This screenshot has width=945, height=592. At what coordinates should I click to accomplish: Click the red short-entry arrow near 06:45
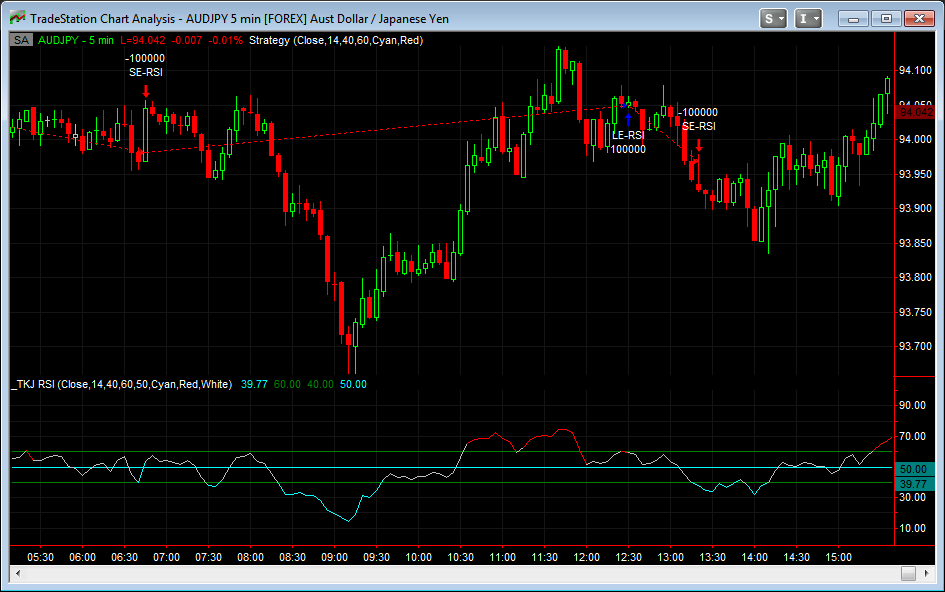coord(146,91)
